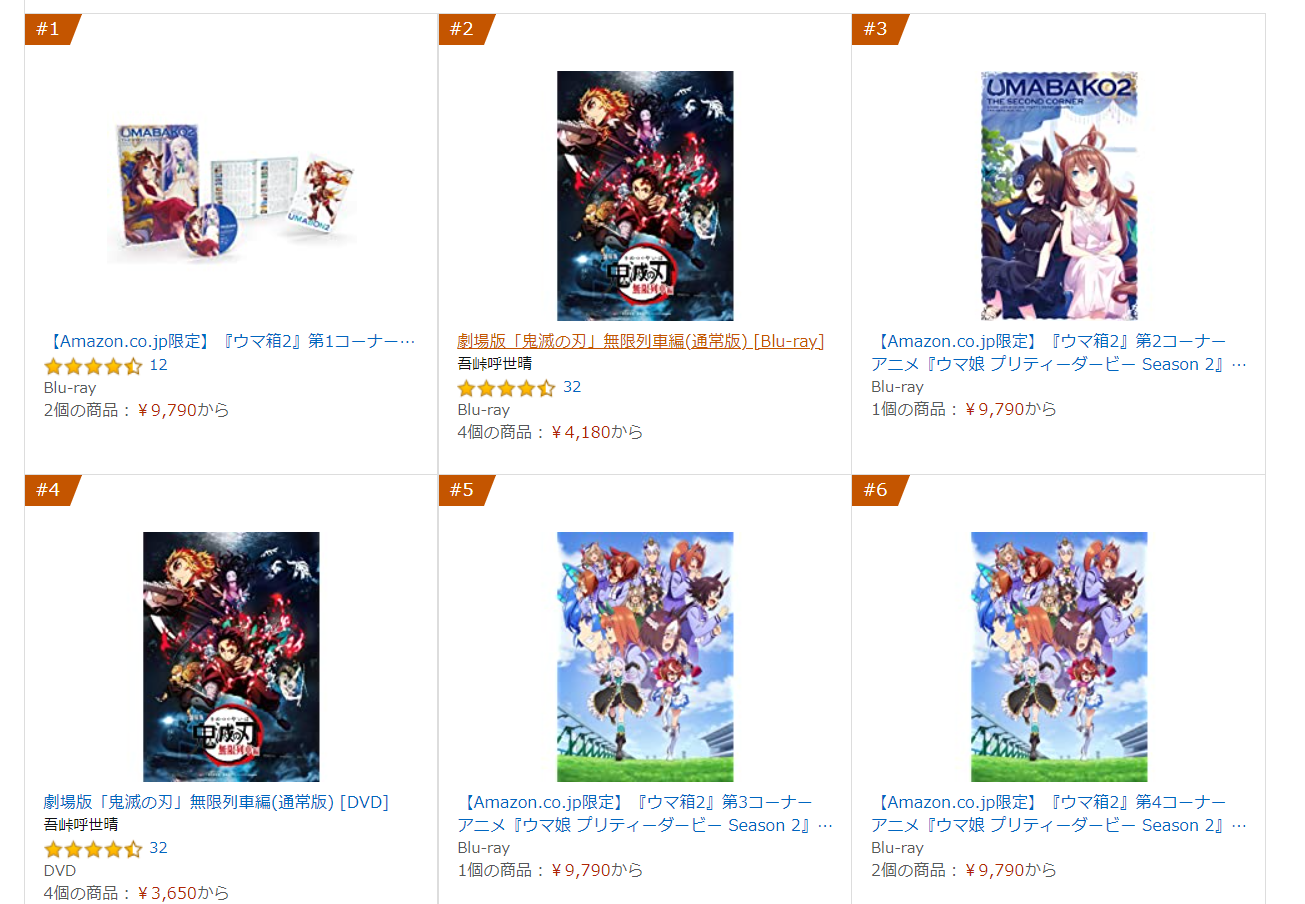The image size is (1305, 904).
Task: Click the #6 Uma Musume fourth corner cover
Action: point(1059,657)
